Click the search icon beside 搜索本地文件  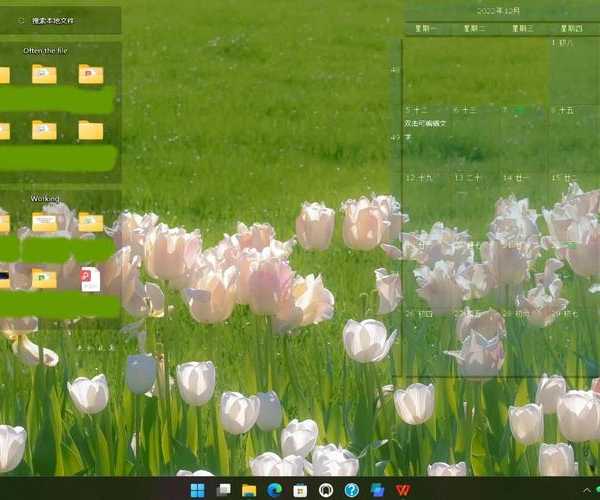(20, 20)
